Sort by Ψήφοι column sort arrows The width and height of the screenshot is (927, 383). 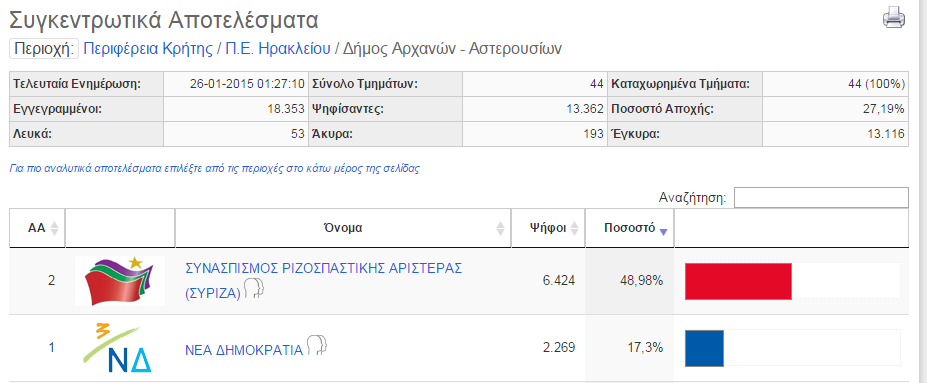[x=575, y=228]
